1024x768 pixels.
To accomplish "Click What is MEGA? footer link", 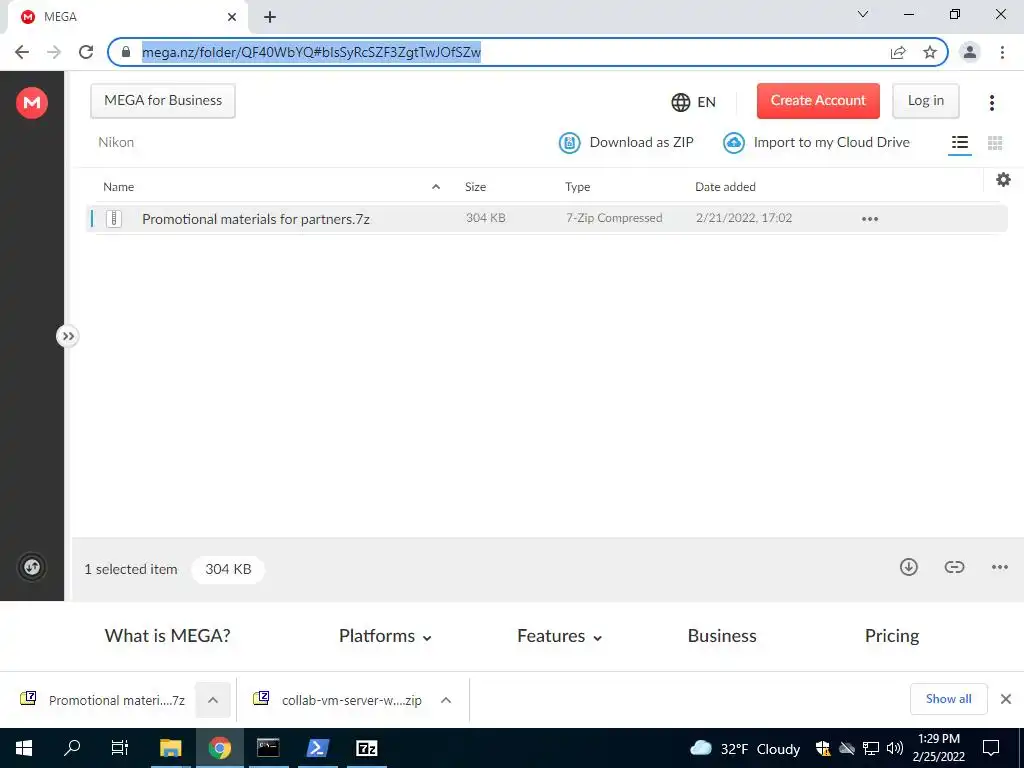I will [x=167, y=635].
